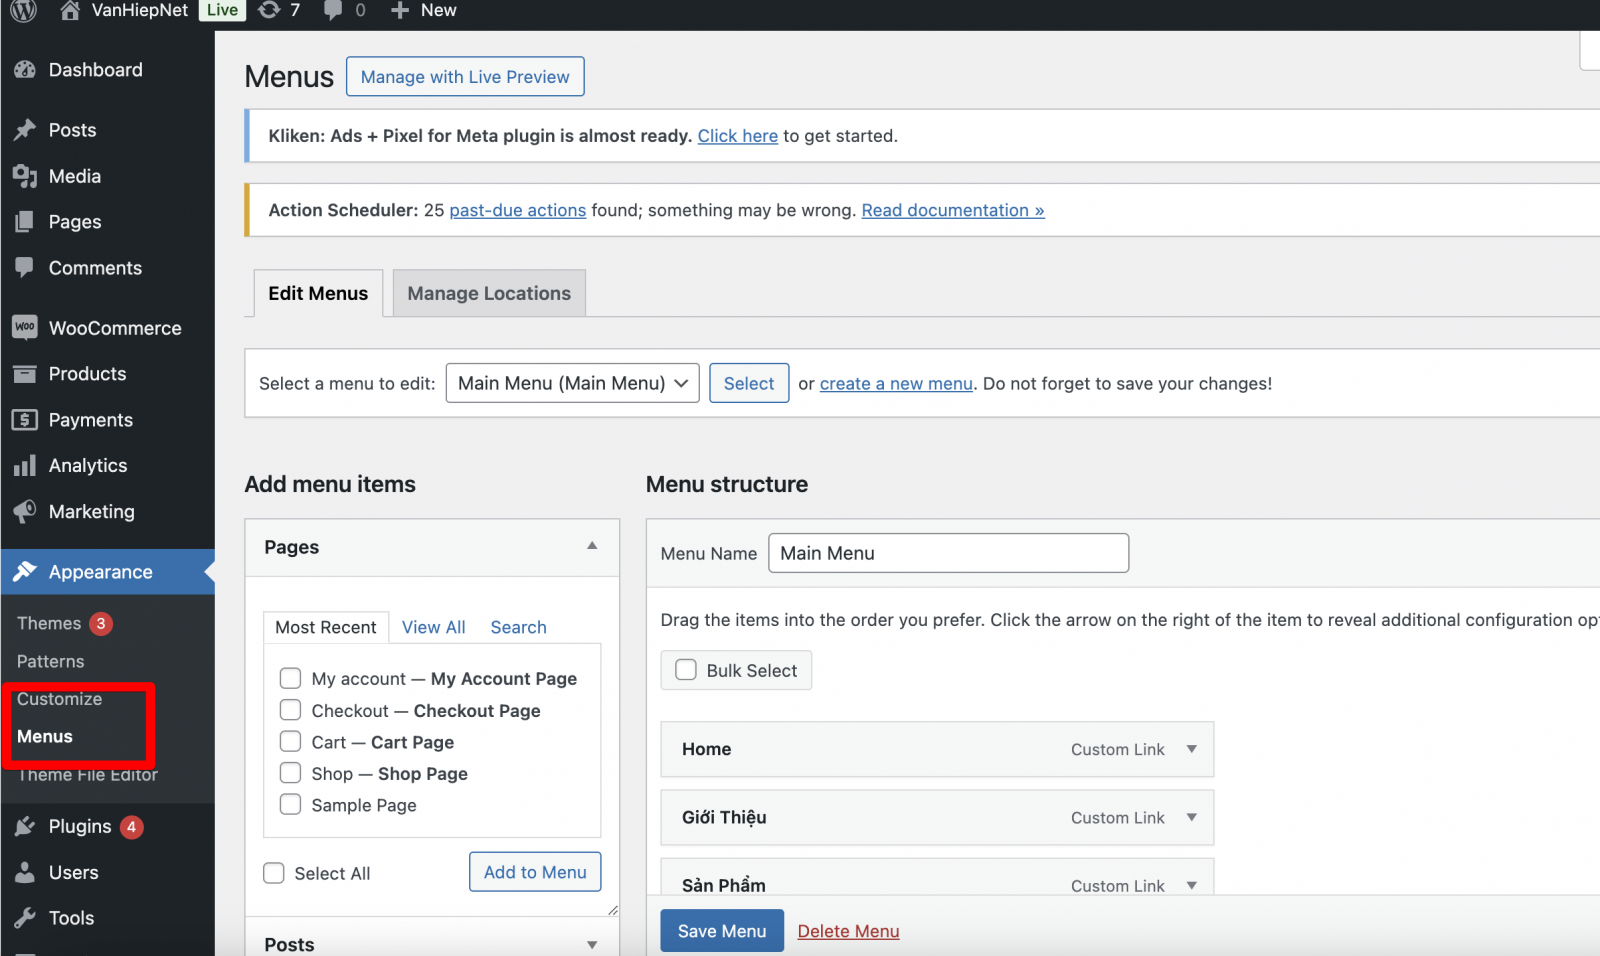Image resolution: width=1600 pixels, height=956 pixels.
Task: Open the Select a menu to edit dropdown
Action: (x=572, y=383)
